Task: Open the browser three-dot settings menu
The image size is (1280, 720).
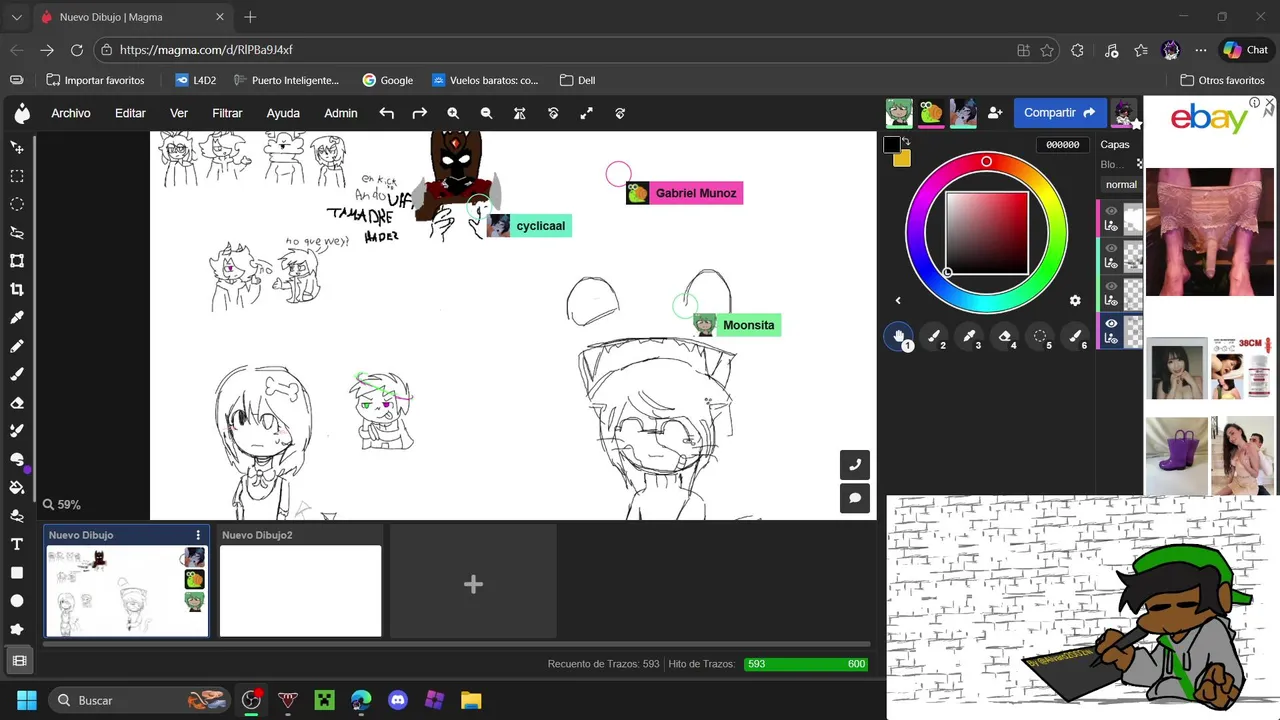Action: click(1201, 50)
